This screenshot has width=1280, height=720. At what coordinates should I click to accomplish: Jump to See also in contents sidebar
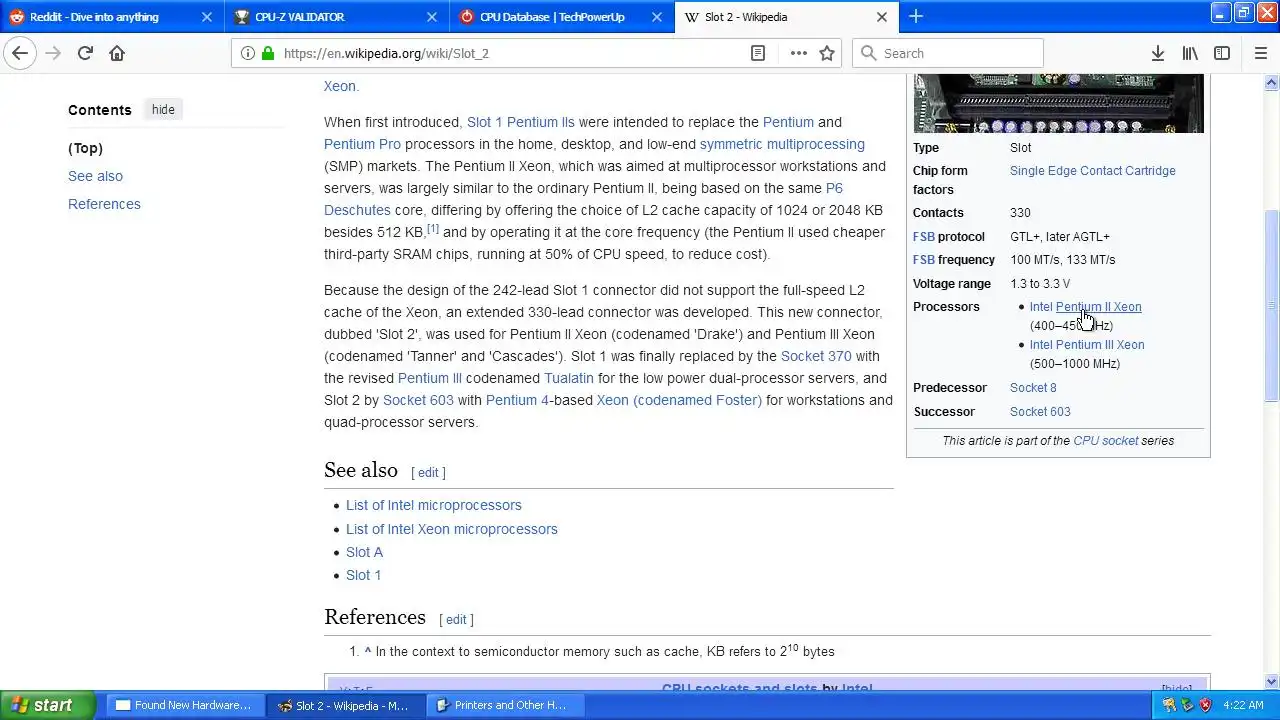(x=95, y=176)
